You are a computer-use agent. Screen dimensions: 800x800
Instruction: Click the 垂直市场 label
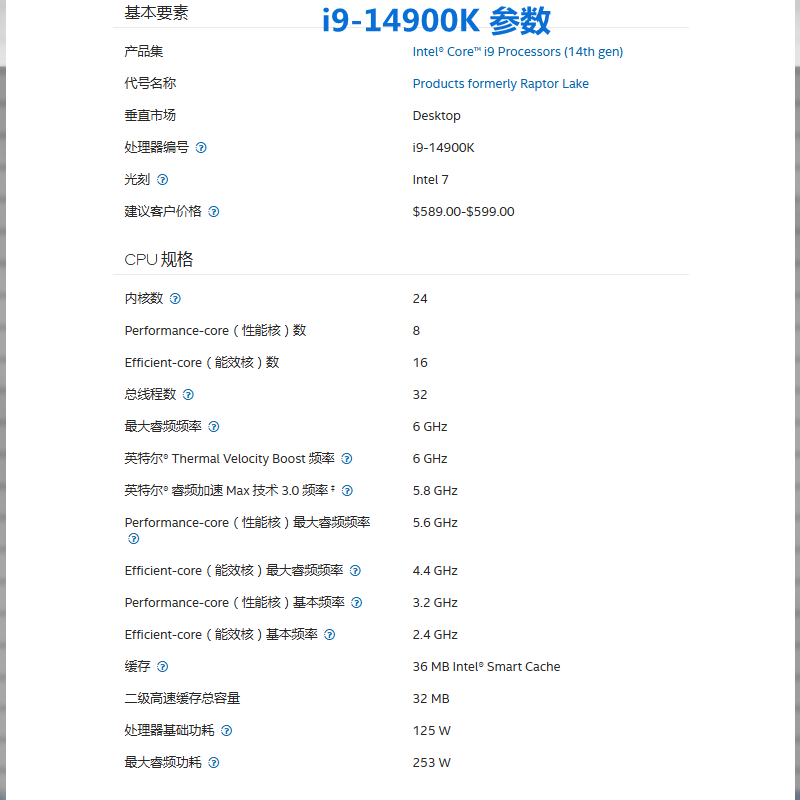click(x=150, y=116)
